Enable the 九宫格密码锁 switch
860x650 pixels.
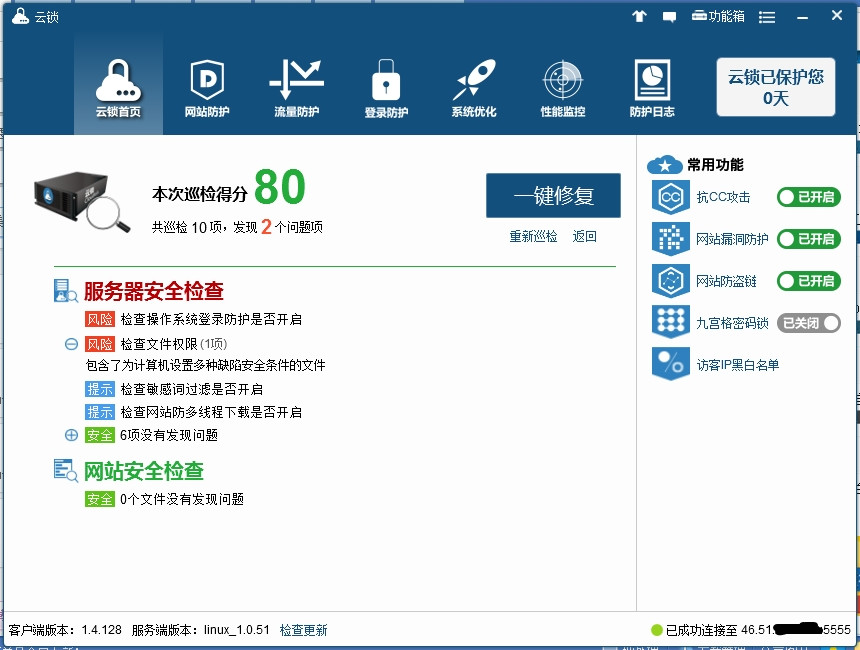coord(808,323)
